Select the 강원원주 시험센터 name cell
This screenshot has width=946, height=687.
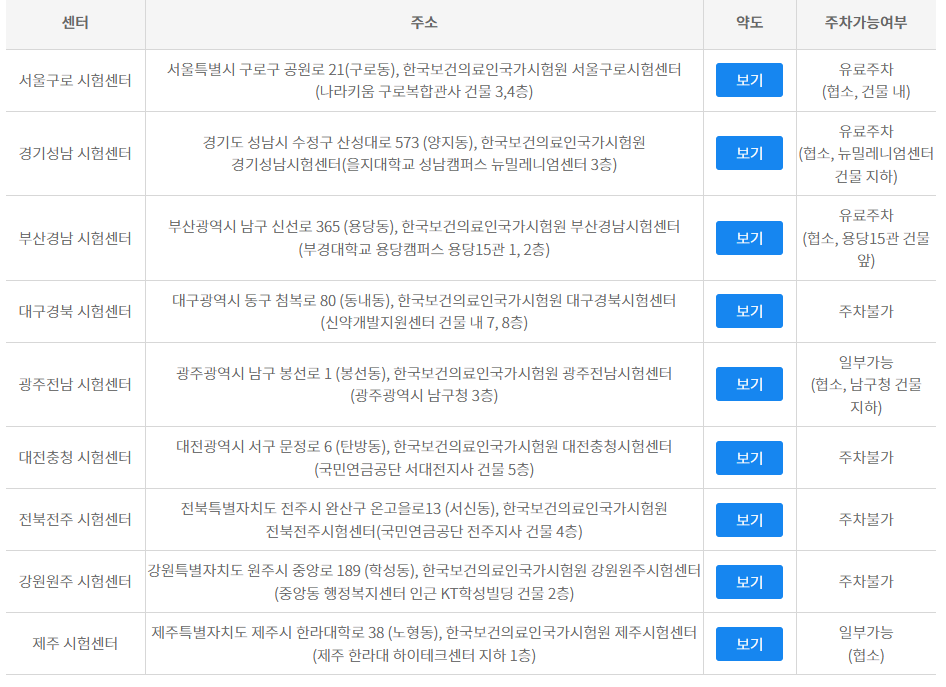[x=75, y=582]
